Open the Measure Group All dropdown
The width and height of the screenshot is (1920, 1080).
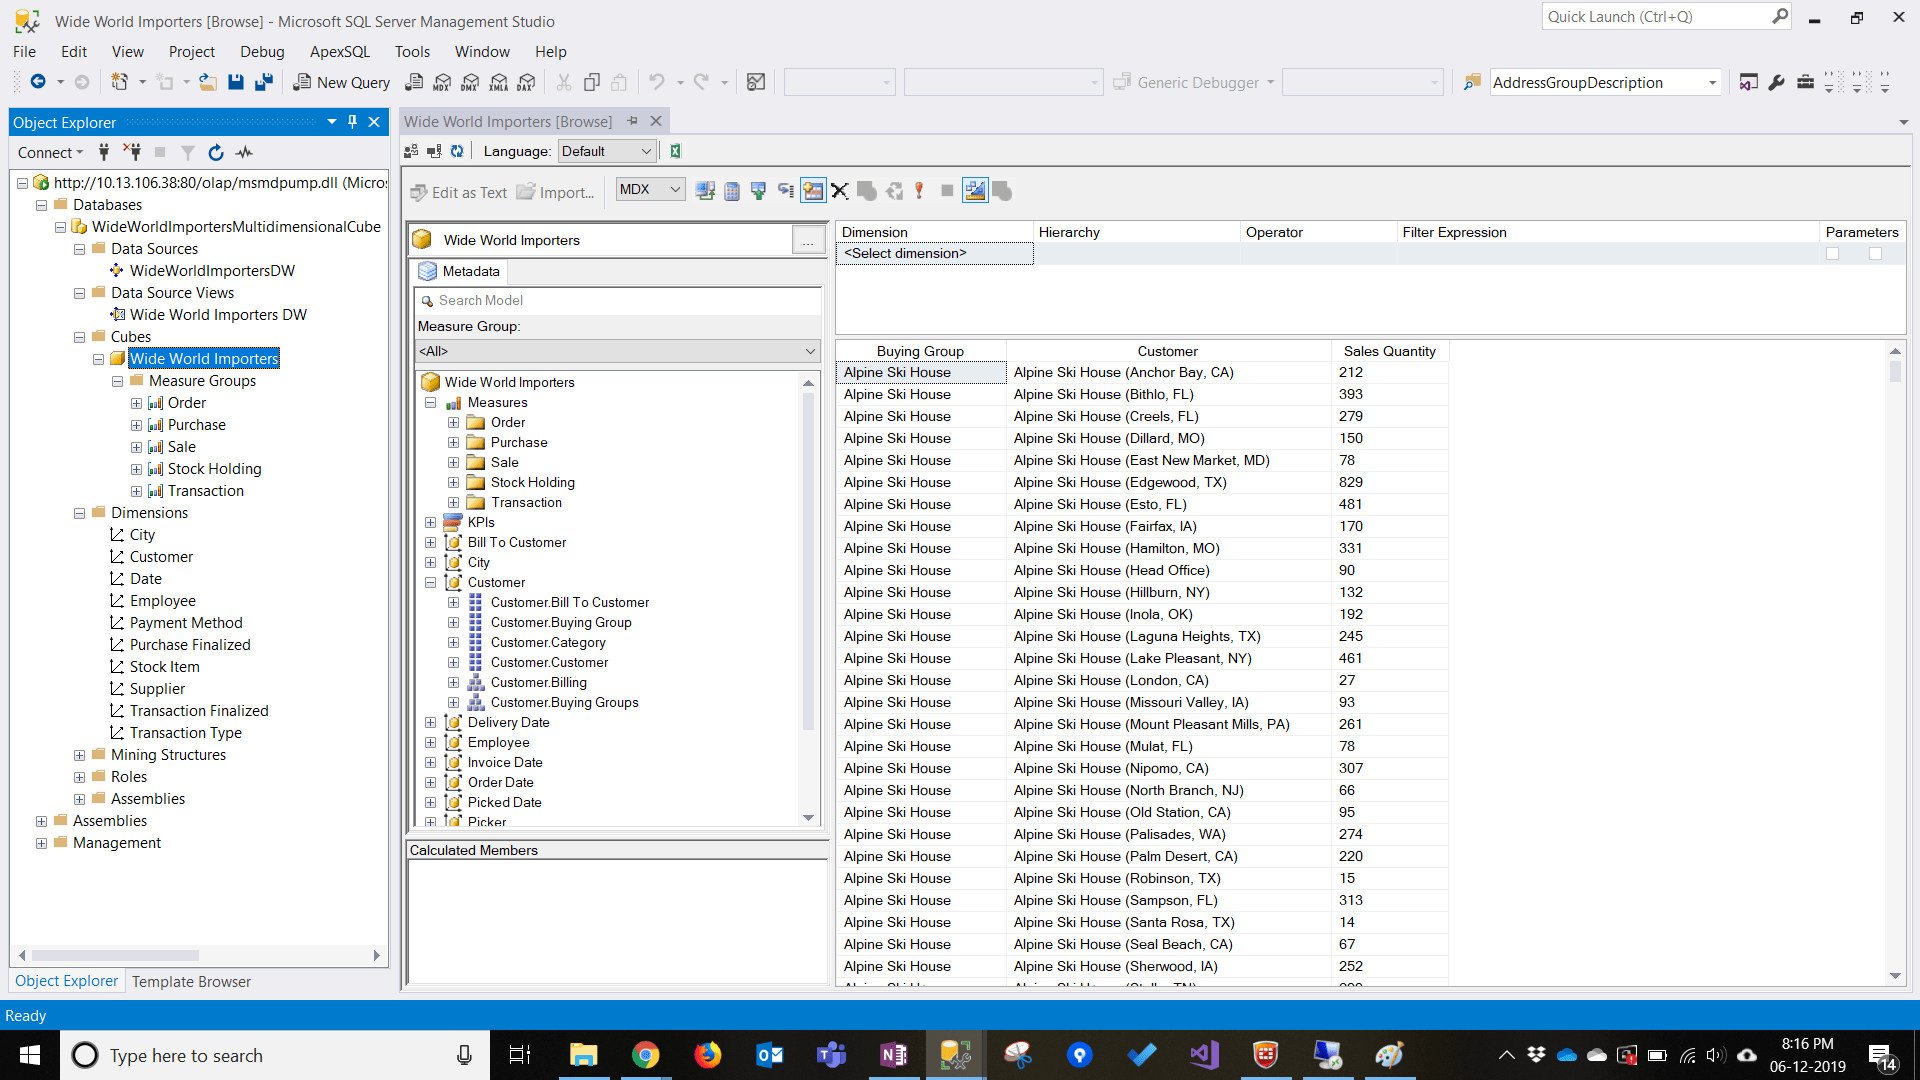[617, 351]
